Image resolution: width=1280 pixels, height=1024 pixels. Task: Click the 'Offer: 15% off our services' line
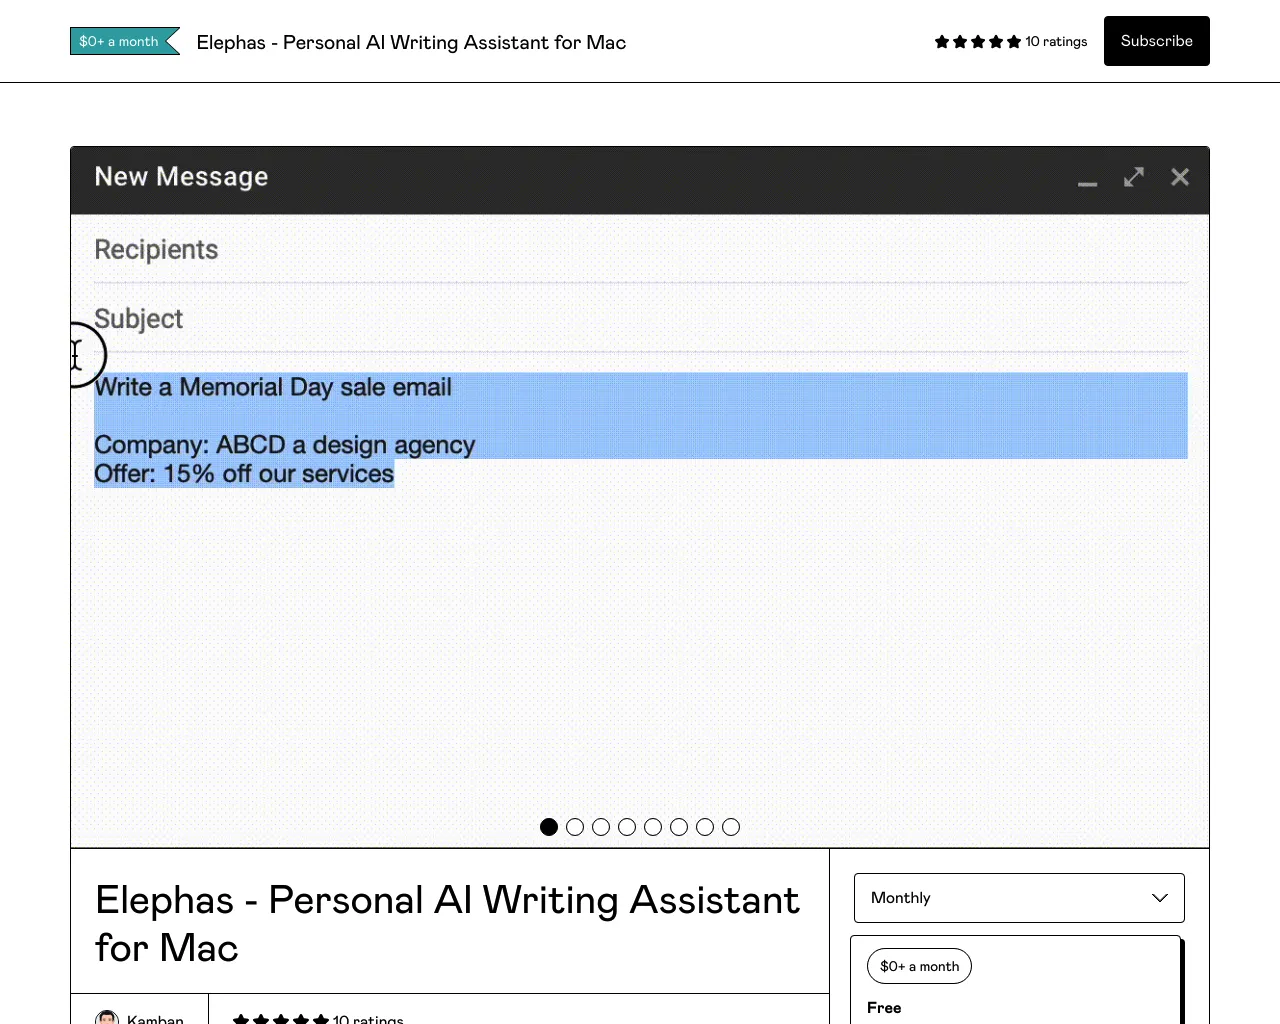coord(244,474)
